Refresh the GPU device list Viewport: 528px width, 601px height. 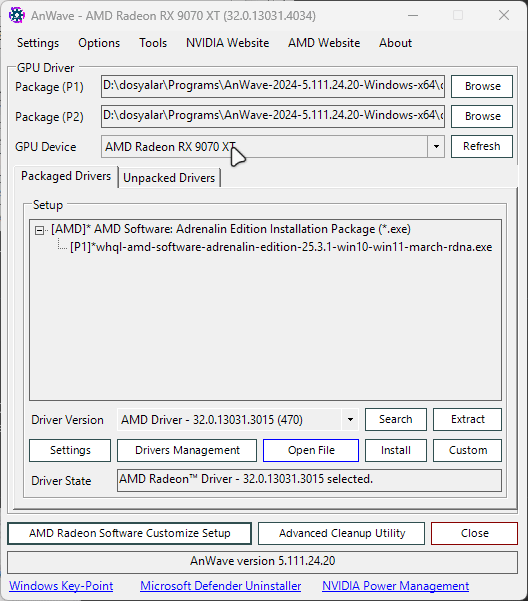(x=482, y=146)
